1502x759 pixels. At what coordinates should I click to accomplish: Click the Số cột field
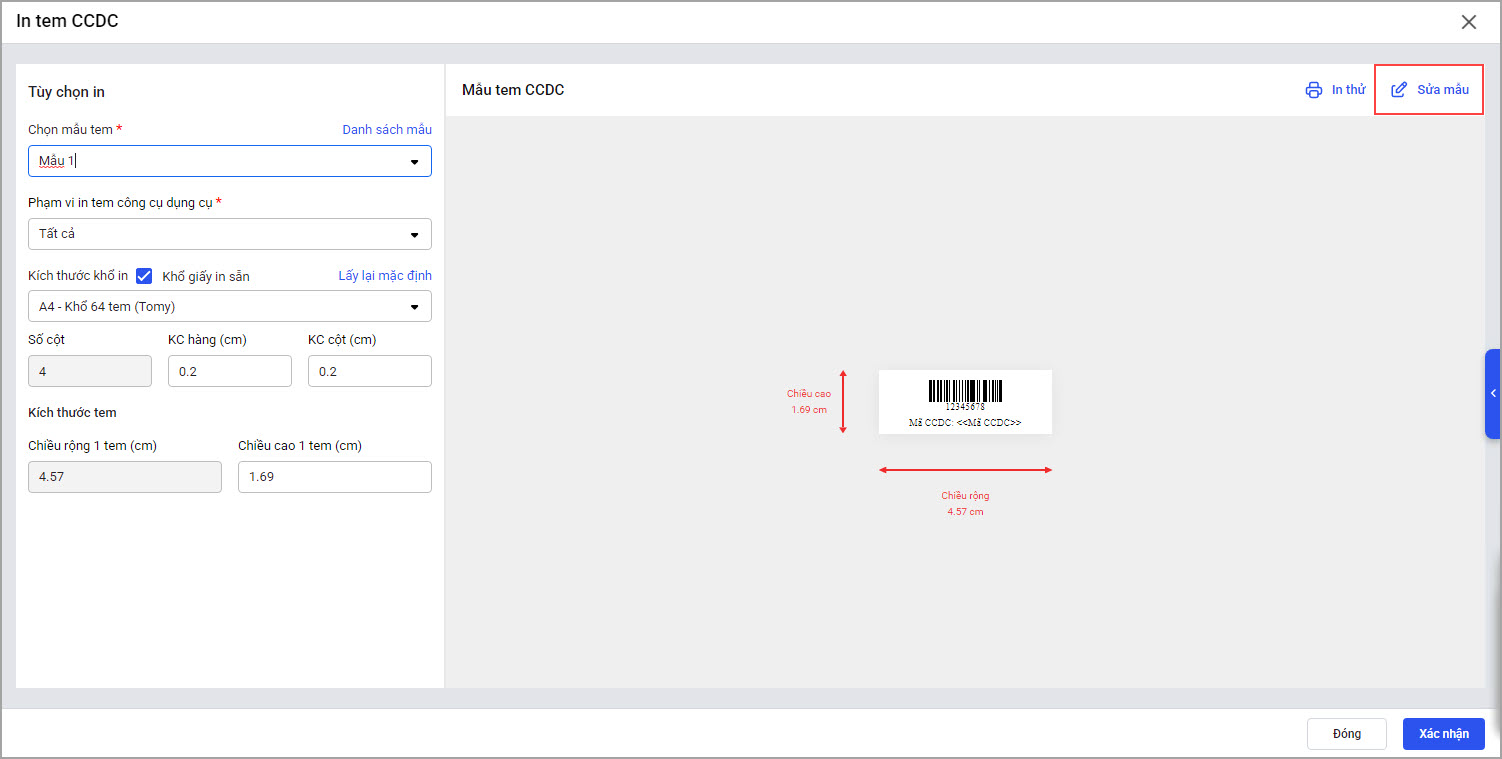90,371
